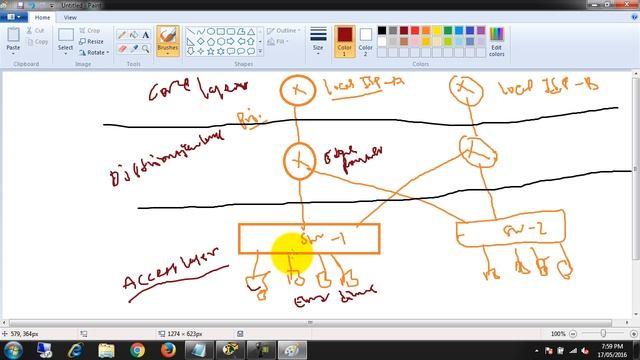Choose the Rounded rectangle callout shape

[231, 51]
